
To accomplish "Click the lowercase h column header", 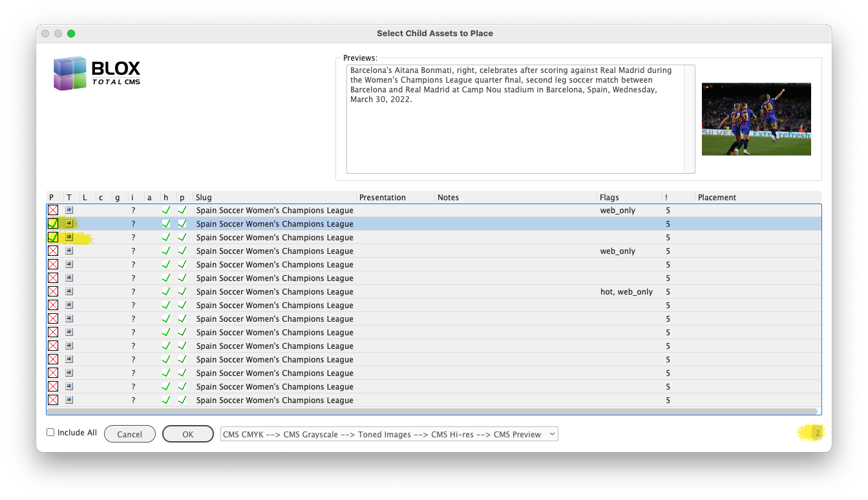I will tap(166, 197).
